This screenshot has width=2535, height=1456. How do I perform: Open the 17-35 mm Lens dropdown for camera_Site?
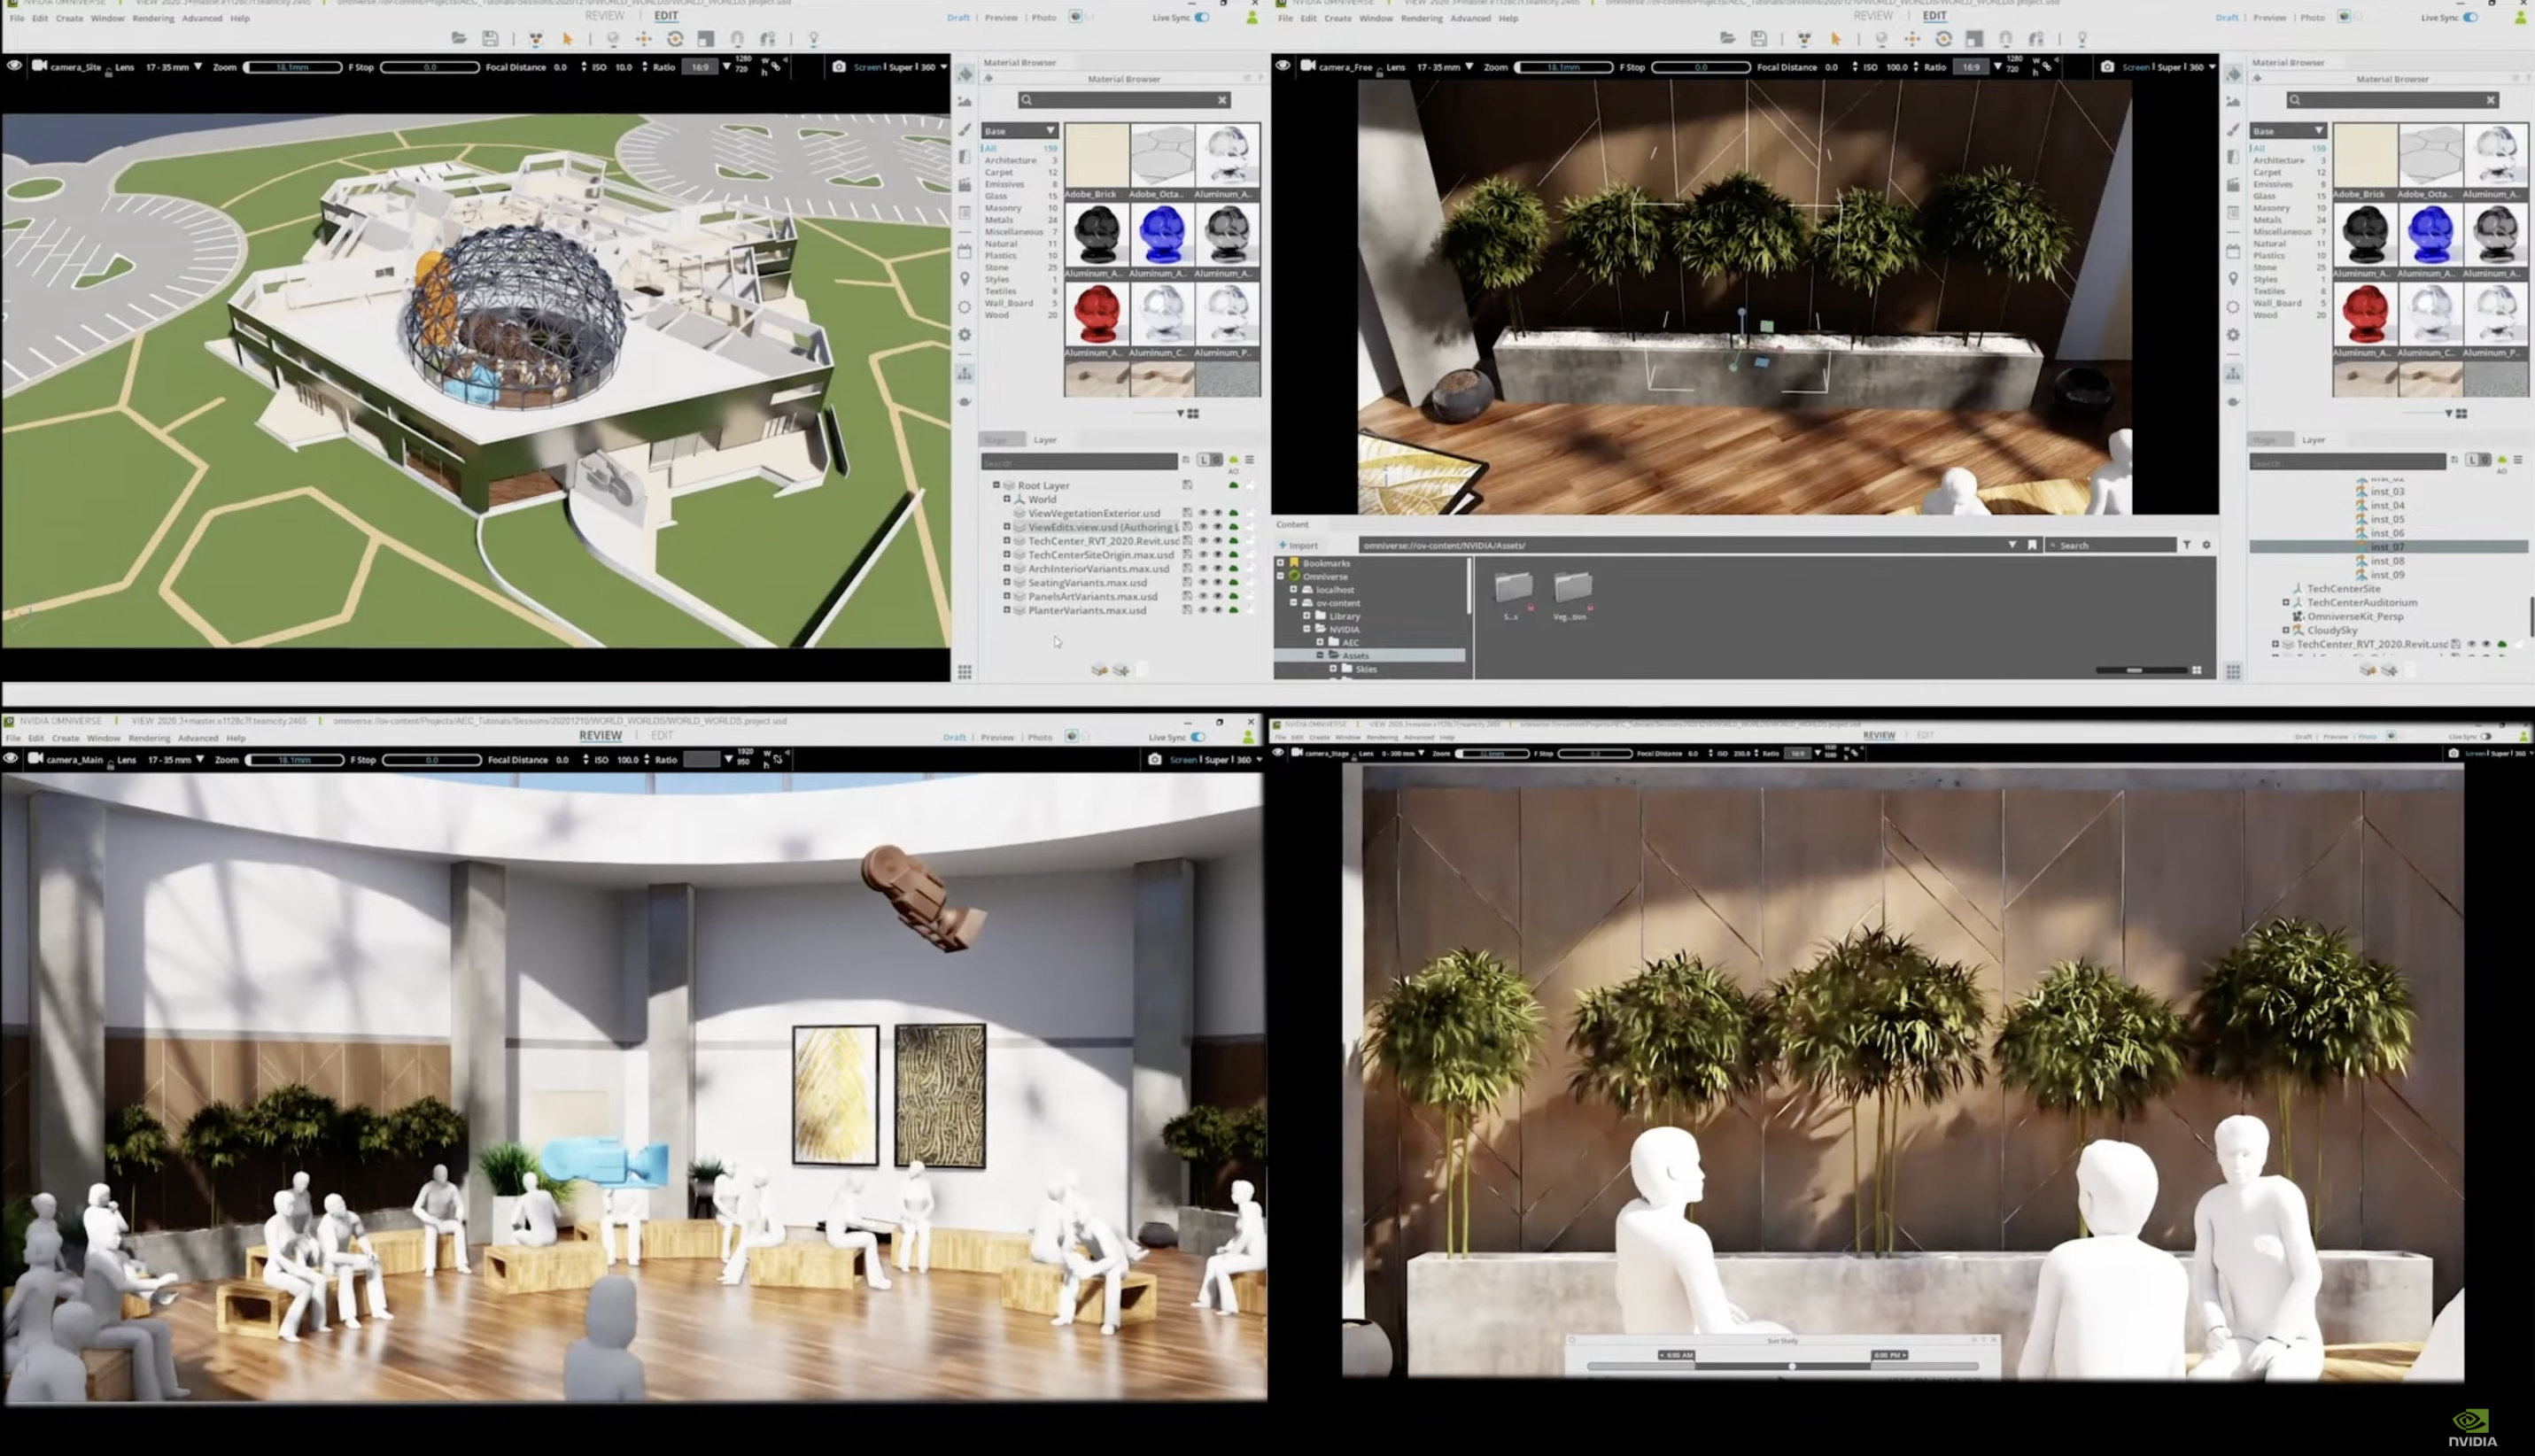tap(175, 67)
